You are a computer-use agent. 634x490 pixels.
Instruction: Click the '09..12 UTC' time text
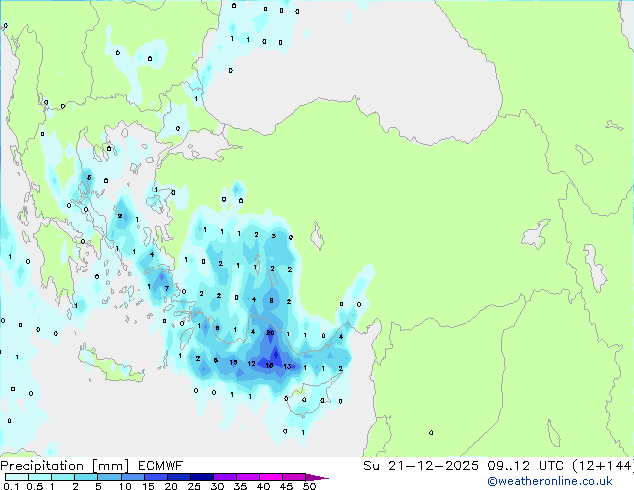point(525,466)
